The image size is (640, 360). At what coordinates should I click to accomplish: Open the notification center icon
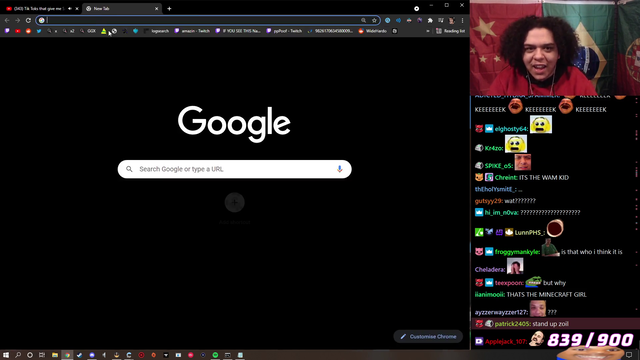(629, 355)
